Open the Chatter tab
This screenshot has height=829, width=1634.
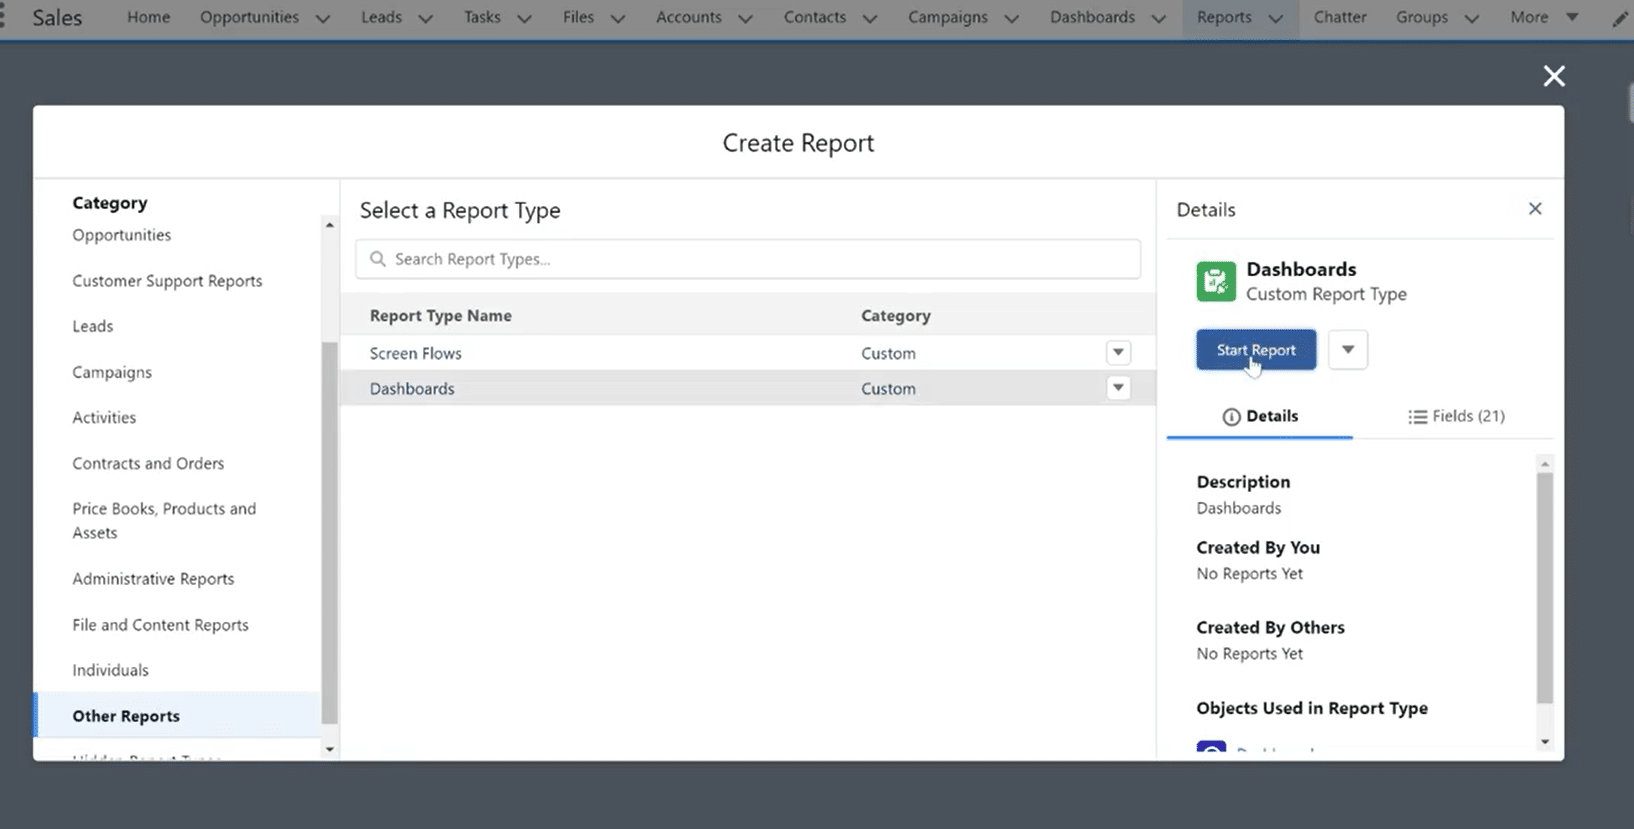[x=1340, y=17]
